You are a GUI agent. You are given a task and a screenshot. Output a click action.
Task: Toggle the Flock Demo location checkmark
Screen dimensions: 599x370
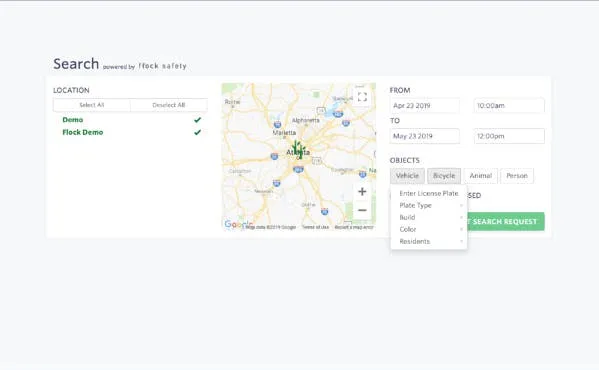(x=197, y=132)
